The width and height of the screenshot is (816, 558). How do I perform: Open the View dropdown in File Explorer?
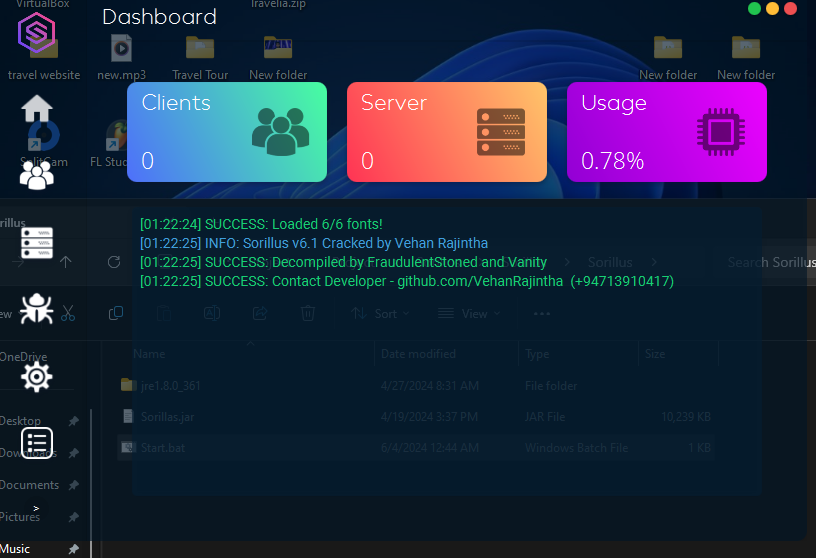point(469,313)
